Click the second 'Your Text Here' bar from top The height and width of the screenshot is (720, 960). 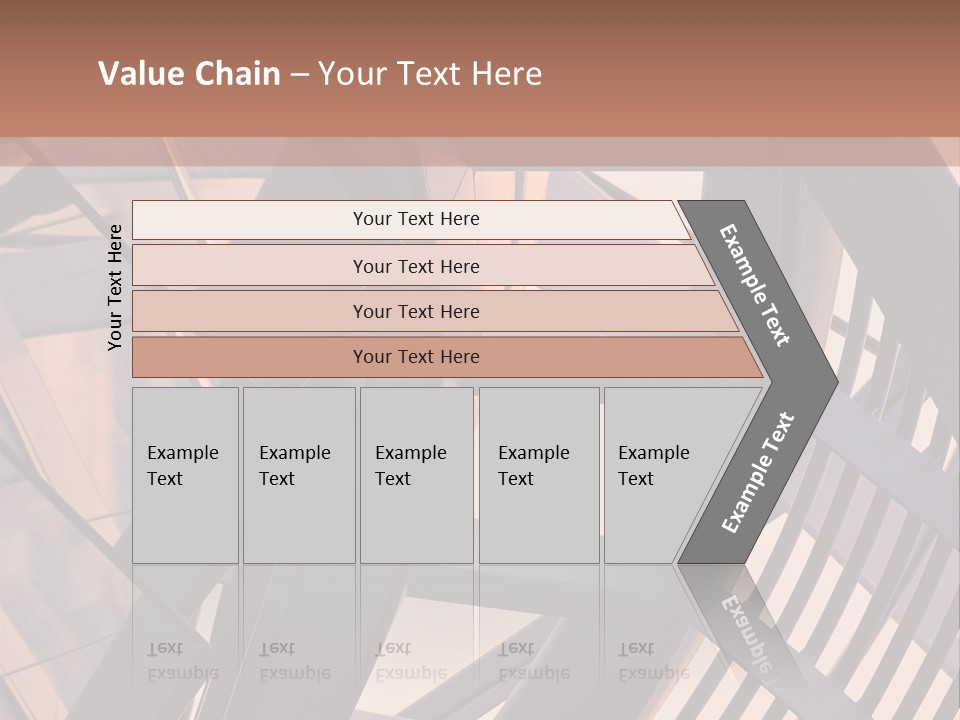[x=415, y=266]
